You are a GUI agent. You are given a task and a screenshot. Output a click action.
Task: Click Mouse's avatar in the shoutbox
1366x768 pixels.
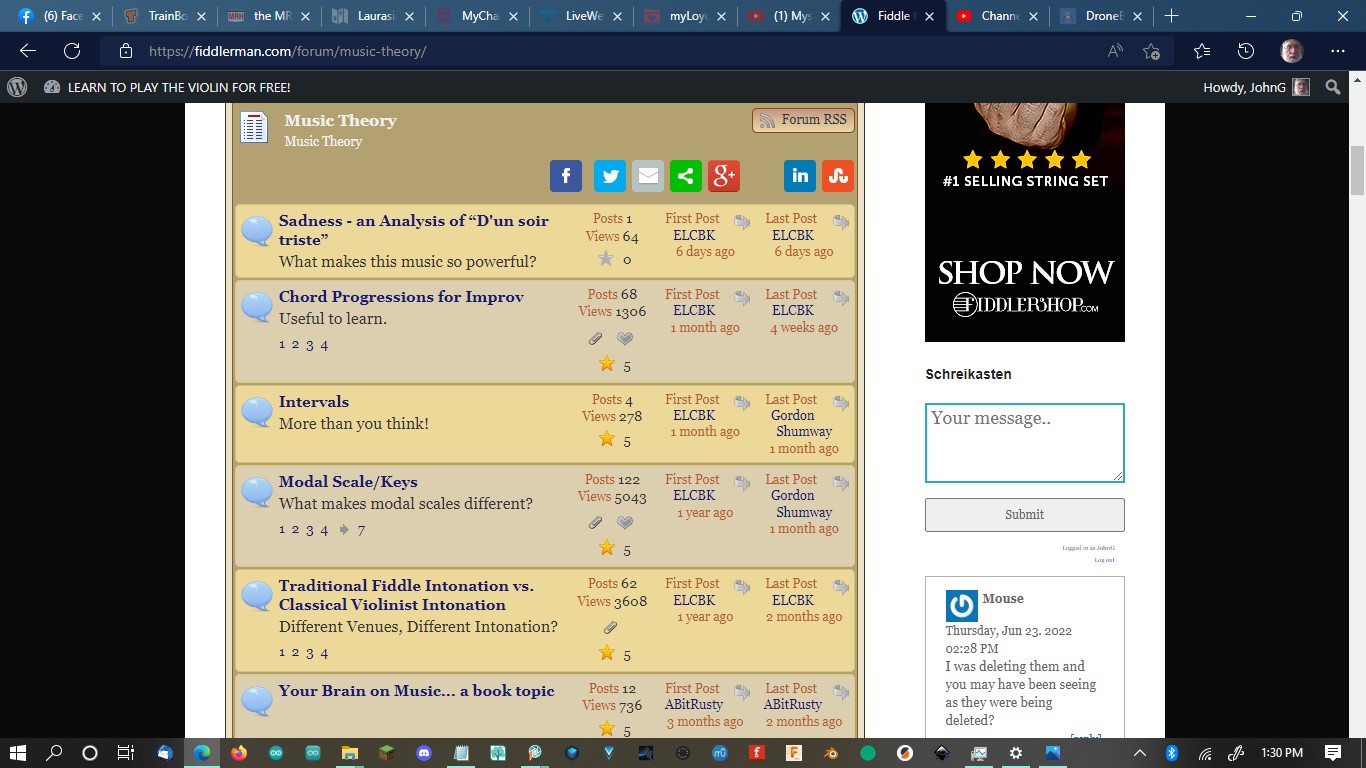coord(961,606)
